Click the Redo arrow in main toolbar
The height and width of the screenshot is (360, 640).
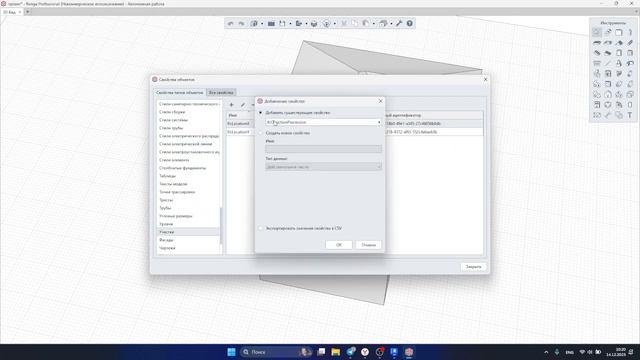[241, 24]
